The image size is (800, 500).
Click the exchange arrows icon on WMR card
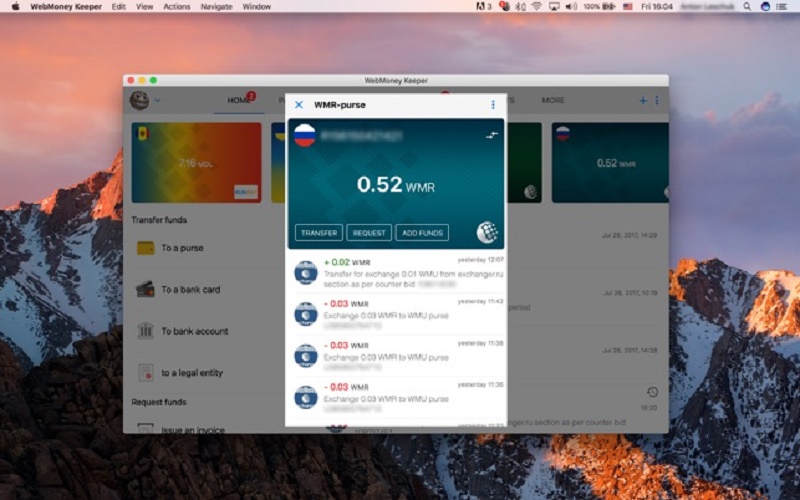point(491,135)
